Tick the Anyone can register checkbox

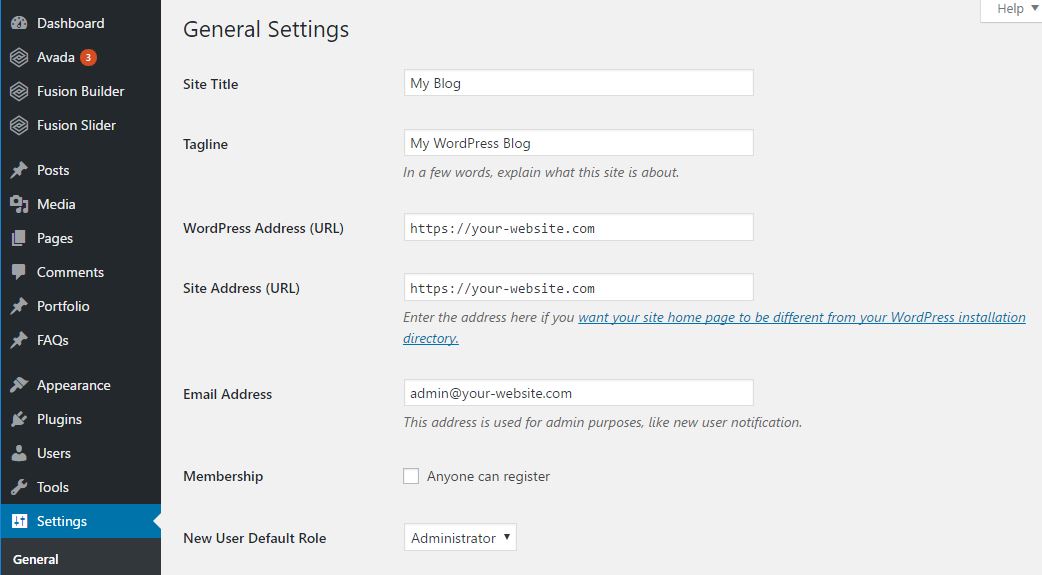pyautogui.click(x=411, y=476)
